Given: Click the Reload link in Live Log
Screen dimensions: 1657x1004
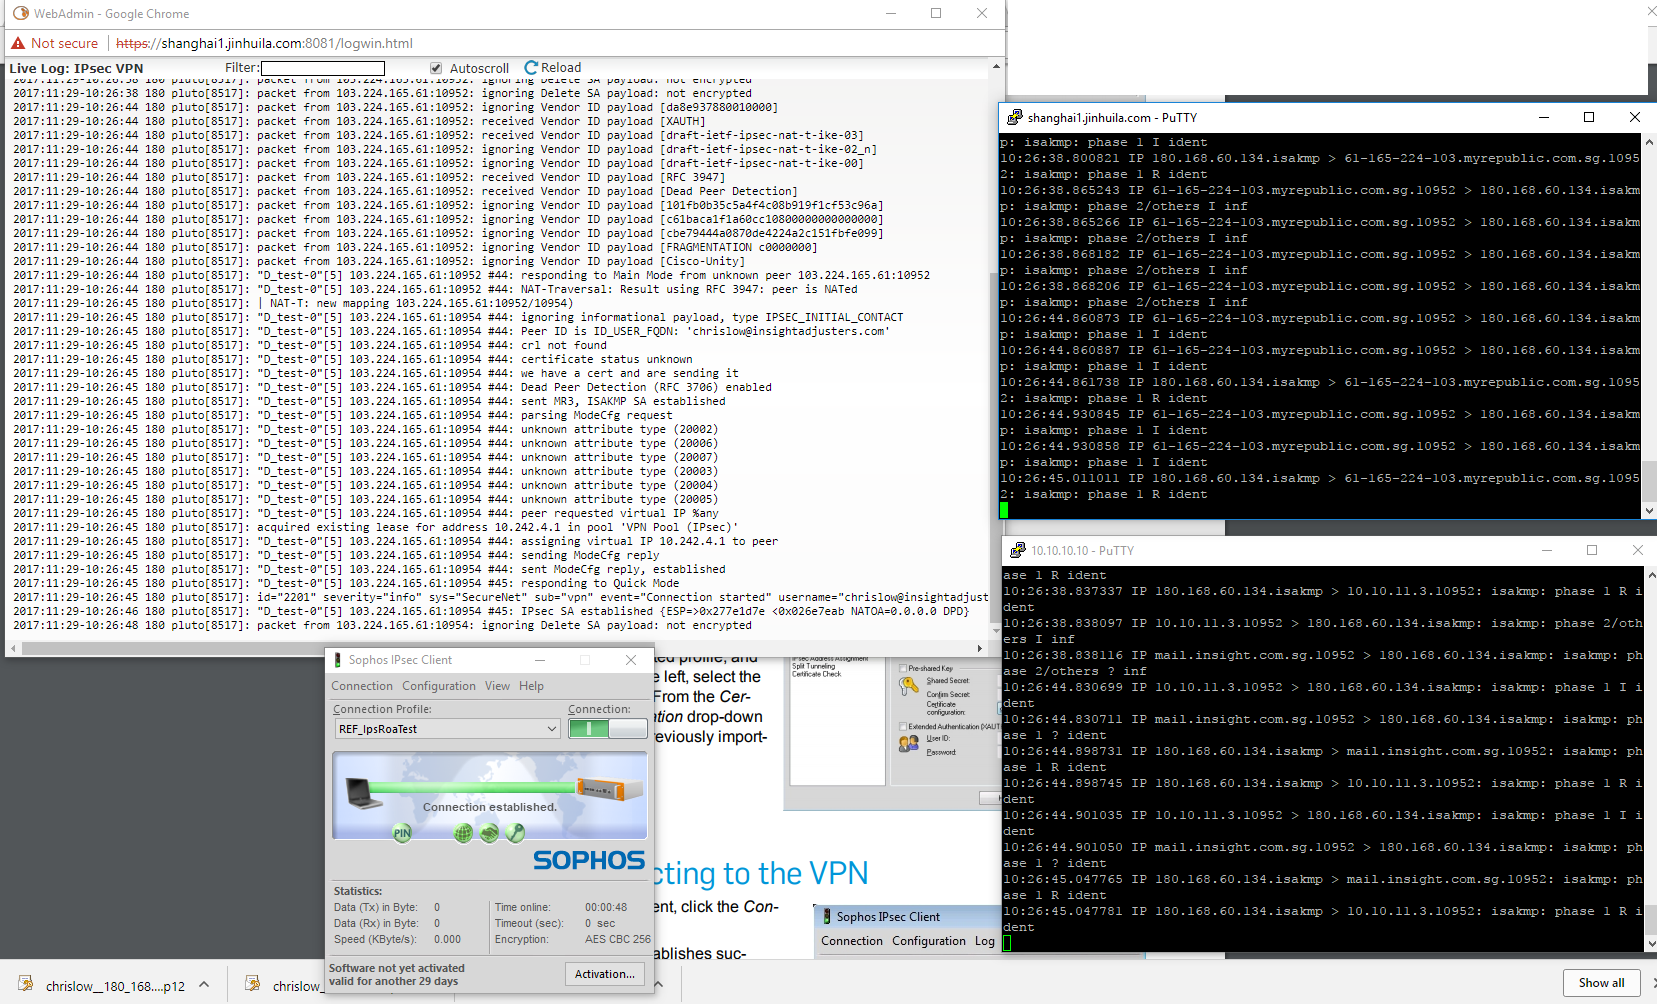Looking at the screenshot, I should point(561,68).
